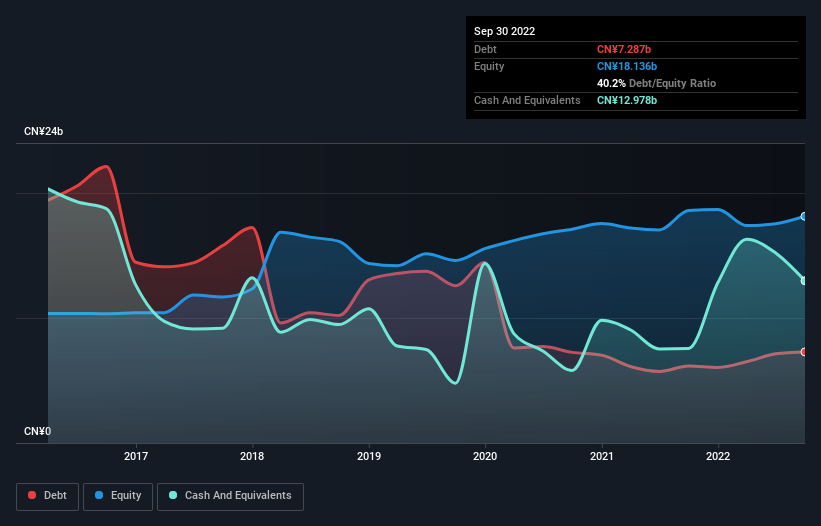The width and height of the screenshot is (821, 526).
Task: Toggle the Equity legend button
Action: click(118, 496)
